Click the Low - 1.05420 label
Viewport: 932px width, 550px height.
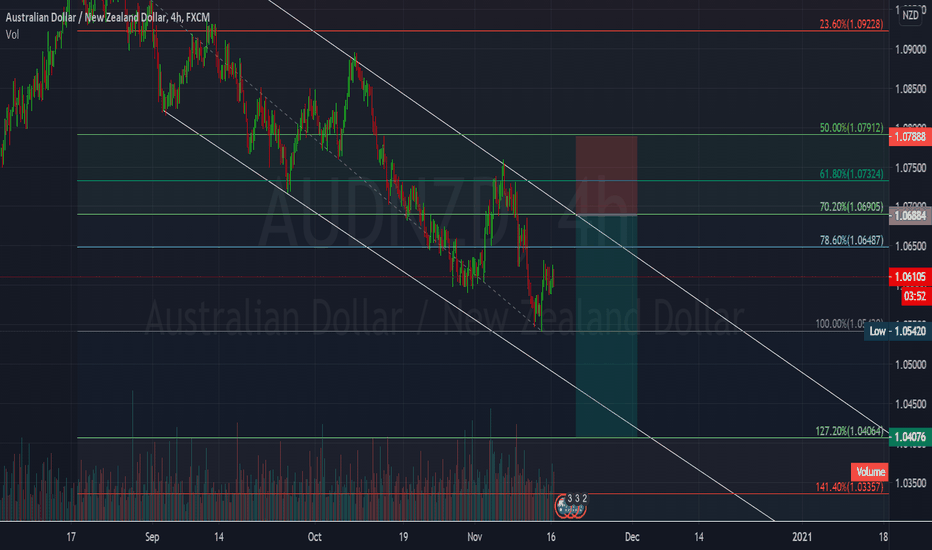(x=898, y=331)
